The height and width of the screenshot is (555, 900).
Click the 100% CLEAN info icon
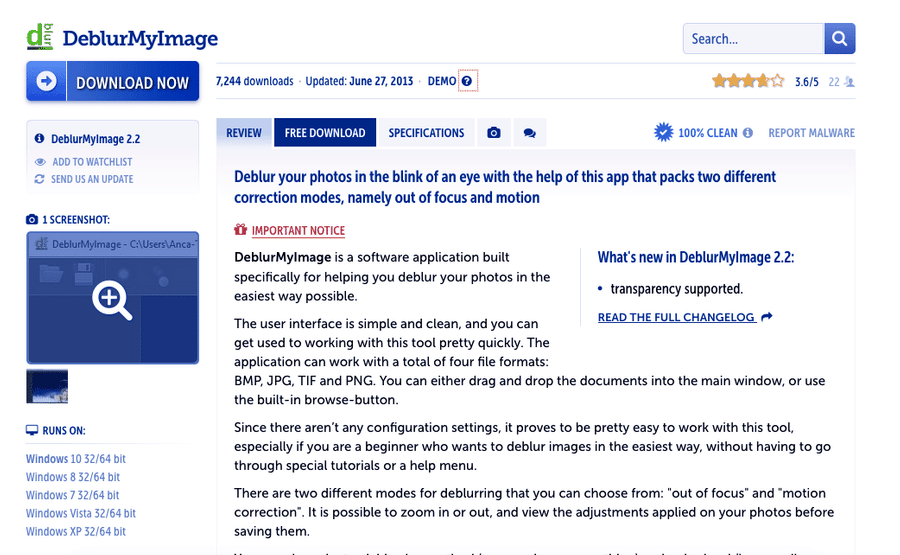747,133
